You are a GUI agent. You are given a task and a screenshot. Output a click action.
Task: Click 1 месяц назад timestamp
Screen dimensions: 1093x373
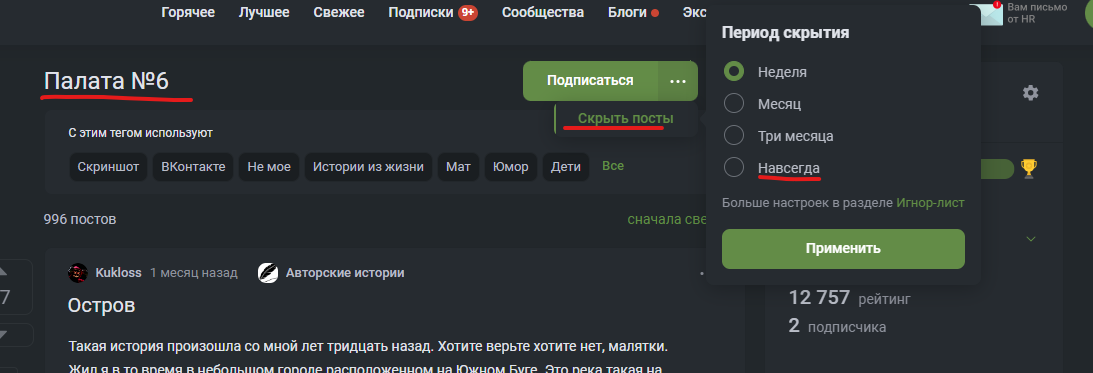coord(194,273)
